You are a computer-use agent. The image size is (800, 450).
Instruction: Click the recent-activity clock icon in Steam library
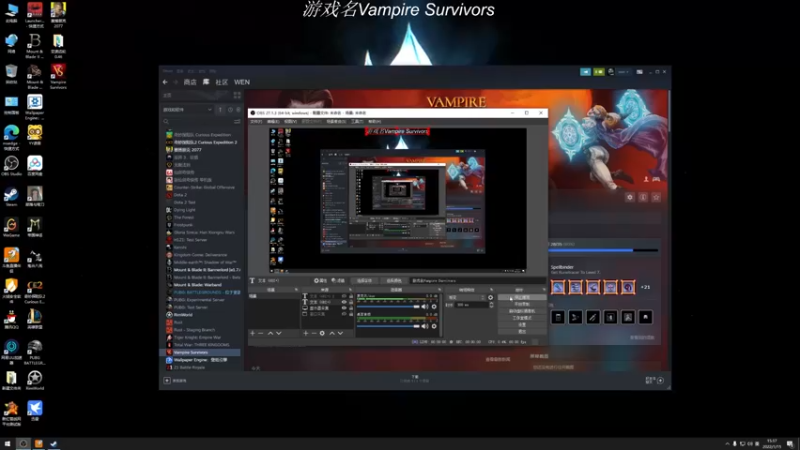click(x=230, y=110)
